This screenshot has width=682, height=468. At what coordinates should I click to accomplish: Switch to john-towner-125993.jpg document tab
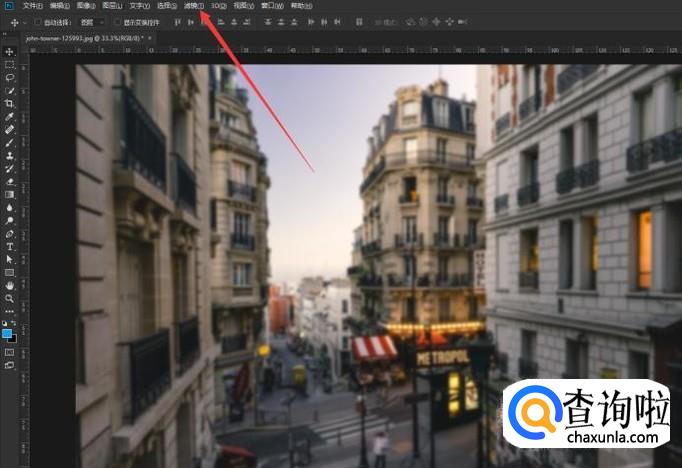point(84,38)
